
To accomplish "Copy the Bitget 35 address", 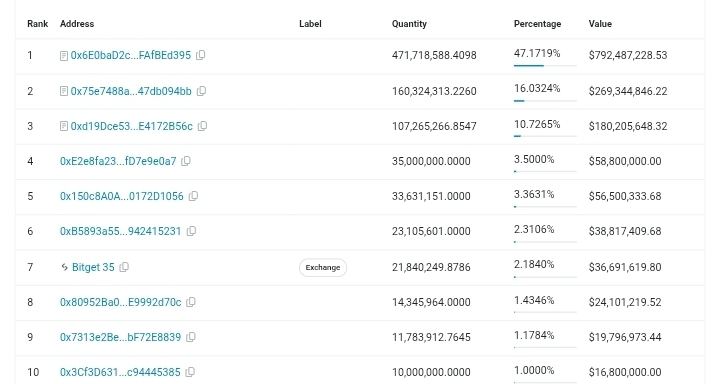I will point(124,267).
